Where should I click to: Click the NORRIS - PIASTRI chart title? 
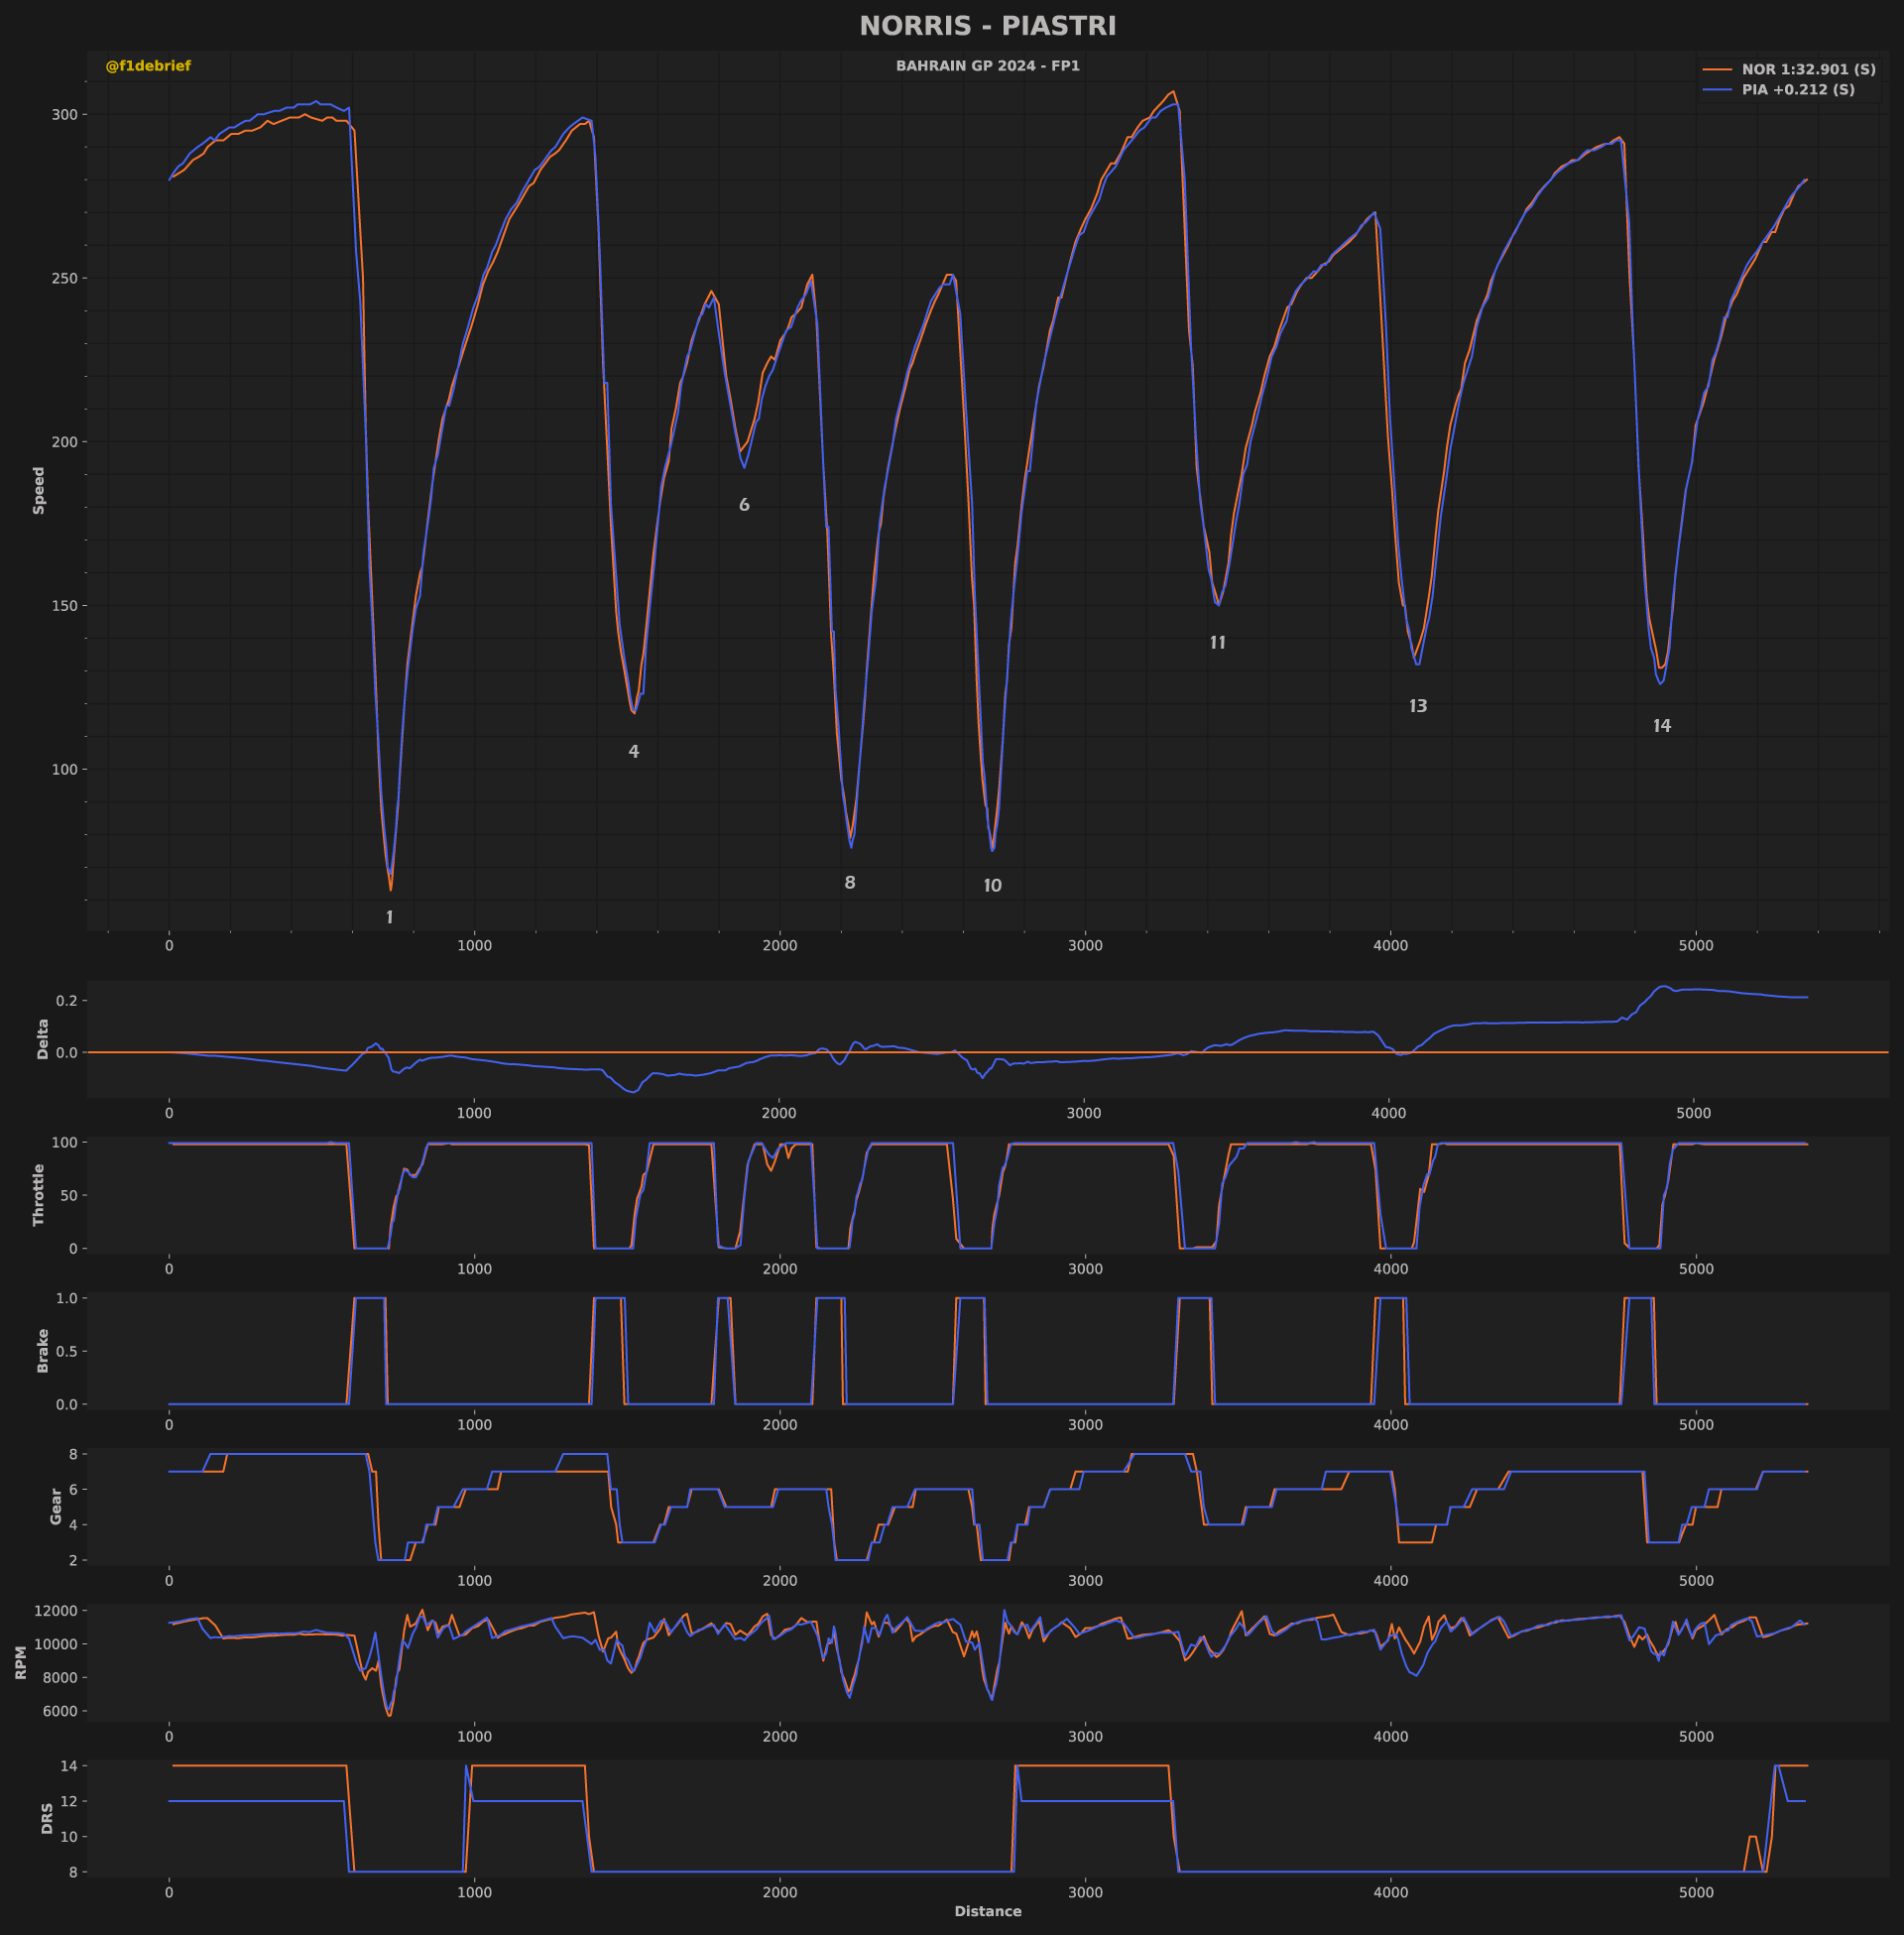pyautogui.click(x=987, y=26)
